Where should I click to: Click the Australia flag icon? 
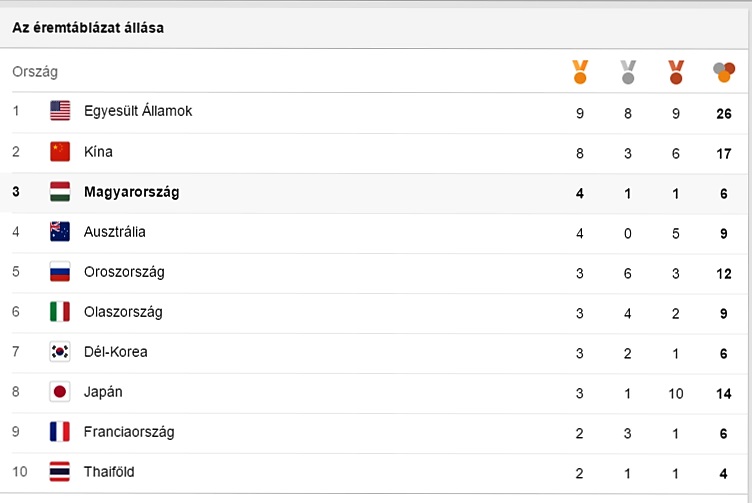(60, 232)
